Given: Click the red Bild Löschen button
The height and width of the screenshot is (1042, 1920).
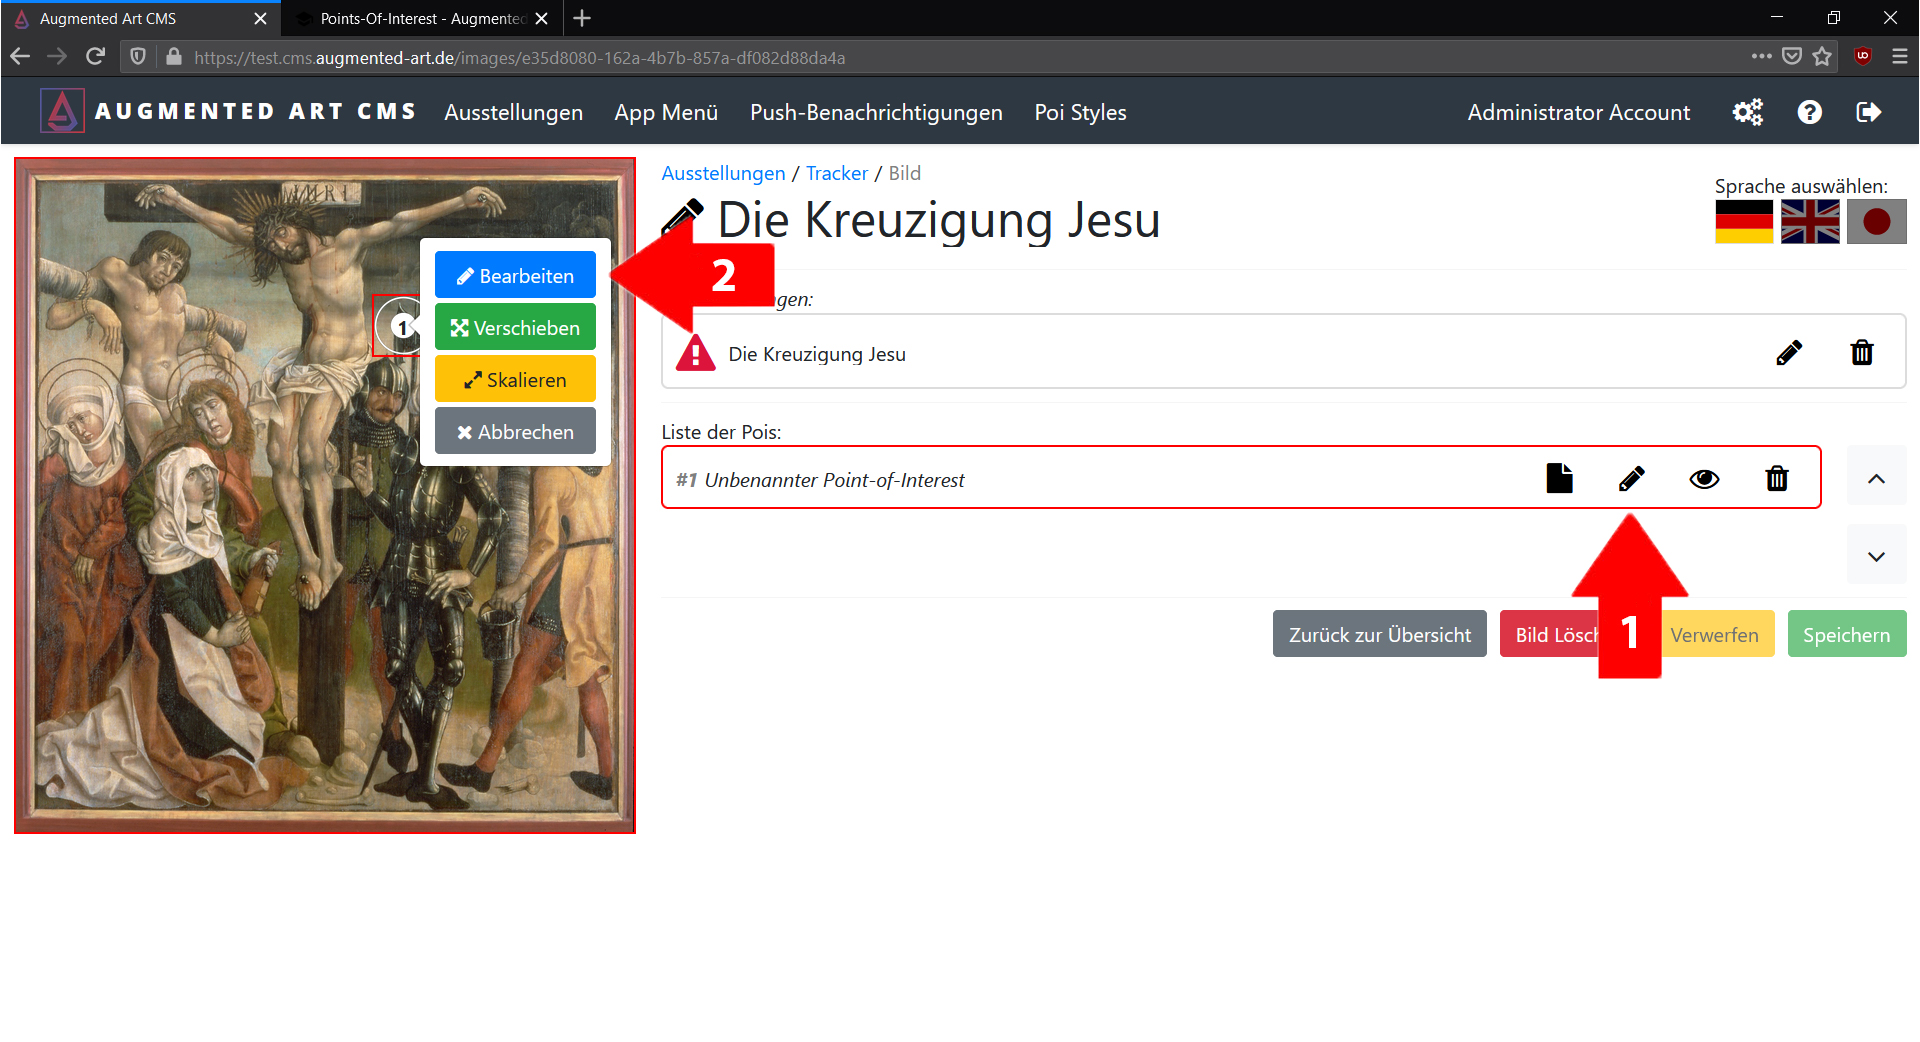Looking at the screenshot, I should tap(1551, 634).
